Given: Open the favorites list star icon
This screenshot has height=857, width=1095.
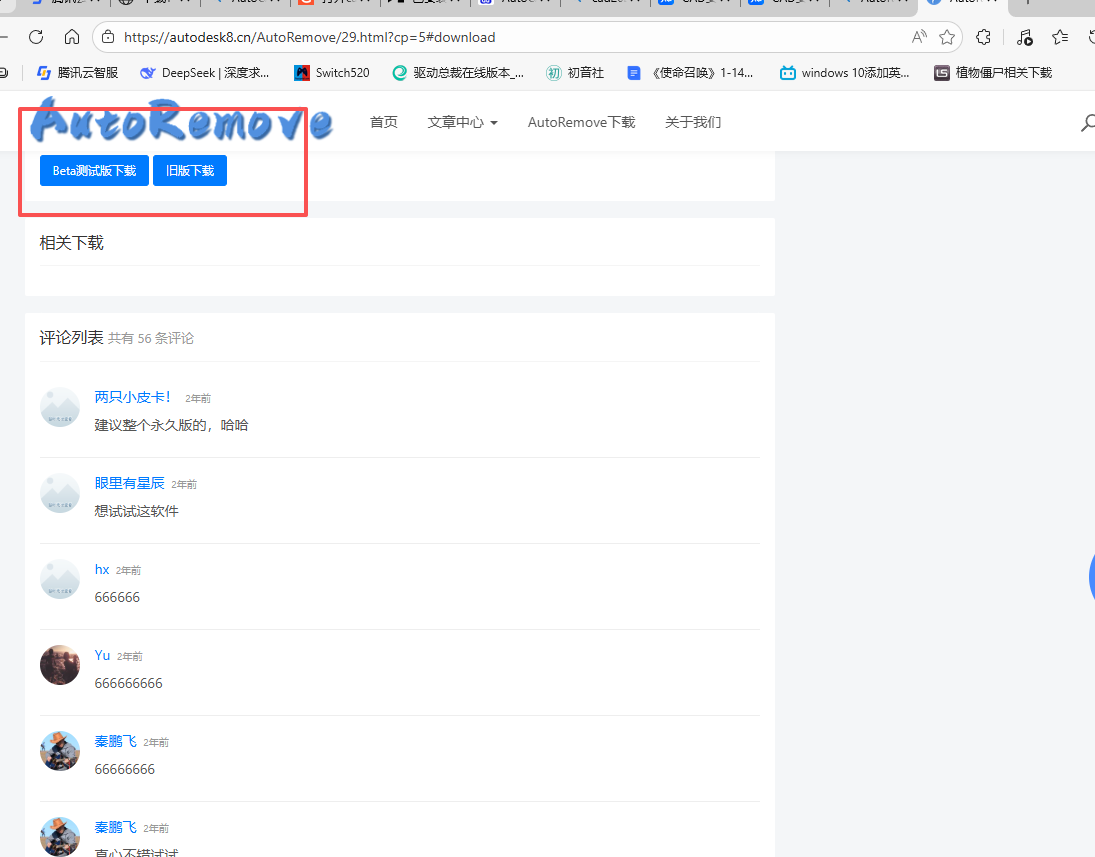Looking at the screenshot, I should pyautogui.click(x=1060, y=37).
